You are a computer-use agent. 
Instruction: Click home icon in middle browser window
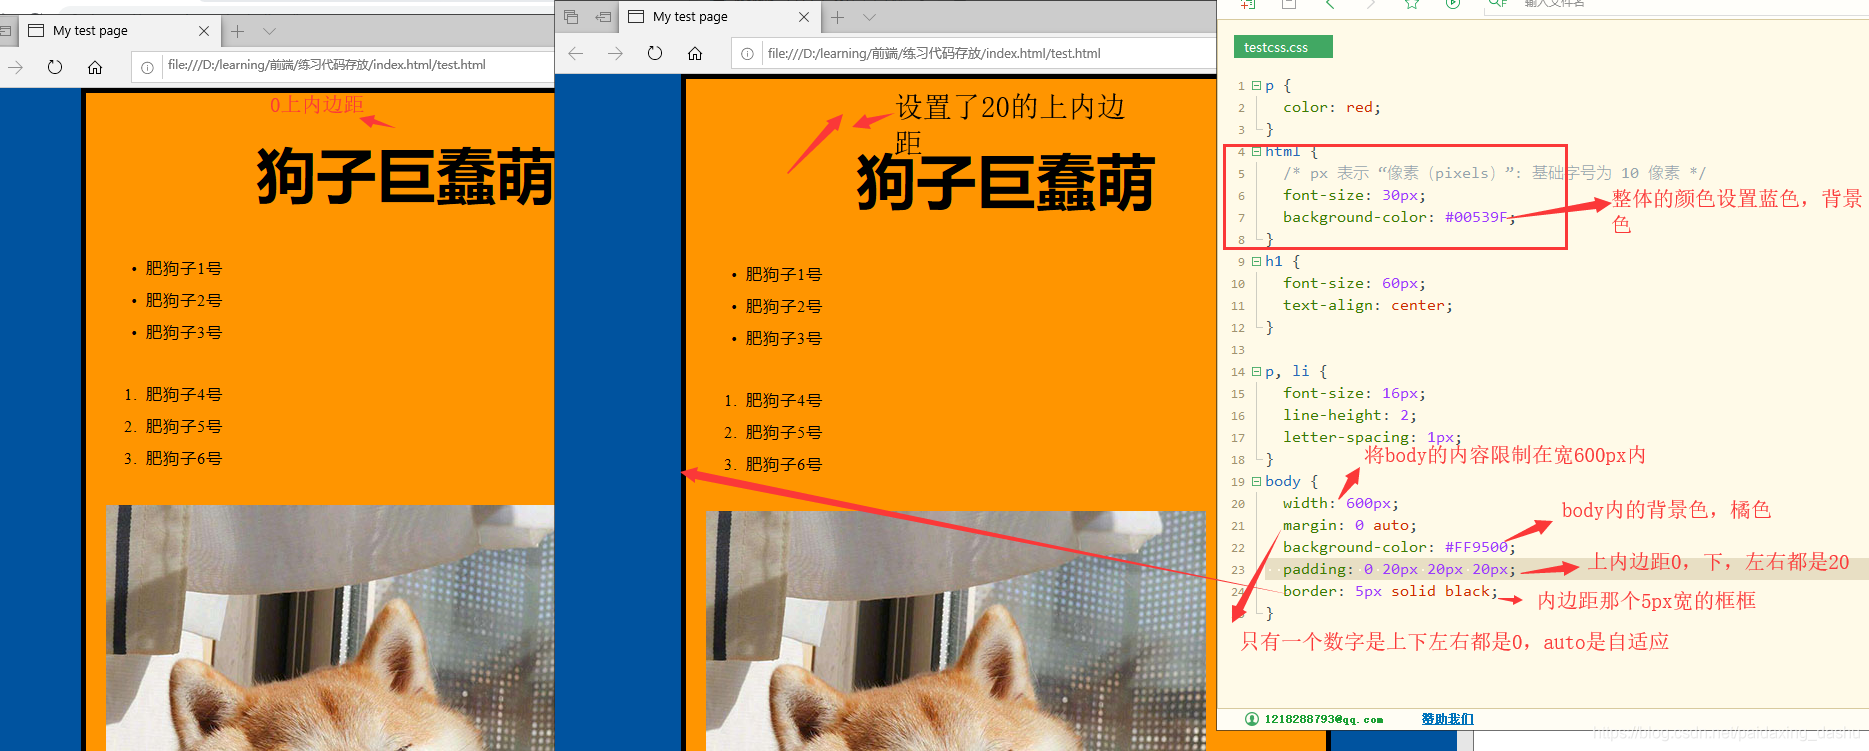click(x=695, y=53)
